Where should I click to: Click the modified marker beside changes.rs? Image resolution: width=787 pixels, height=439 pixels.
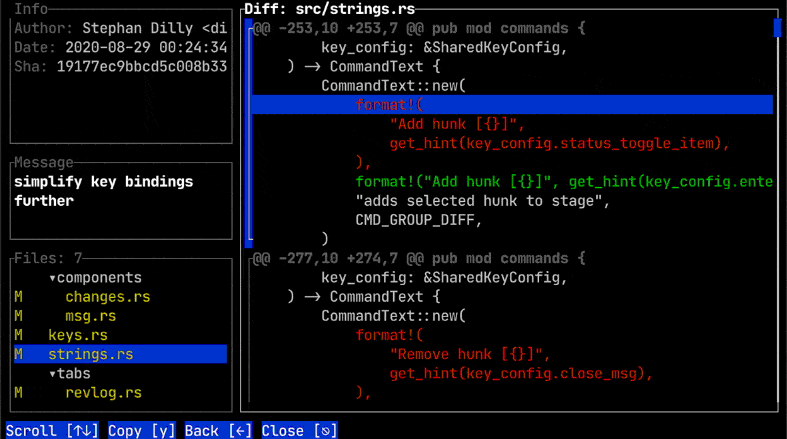[x=18, y=297]
